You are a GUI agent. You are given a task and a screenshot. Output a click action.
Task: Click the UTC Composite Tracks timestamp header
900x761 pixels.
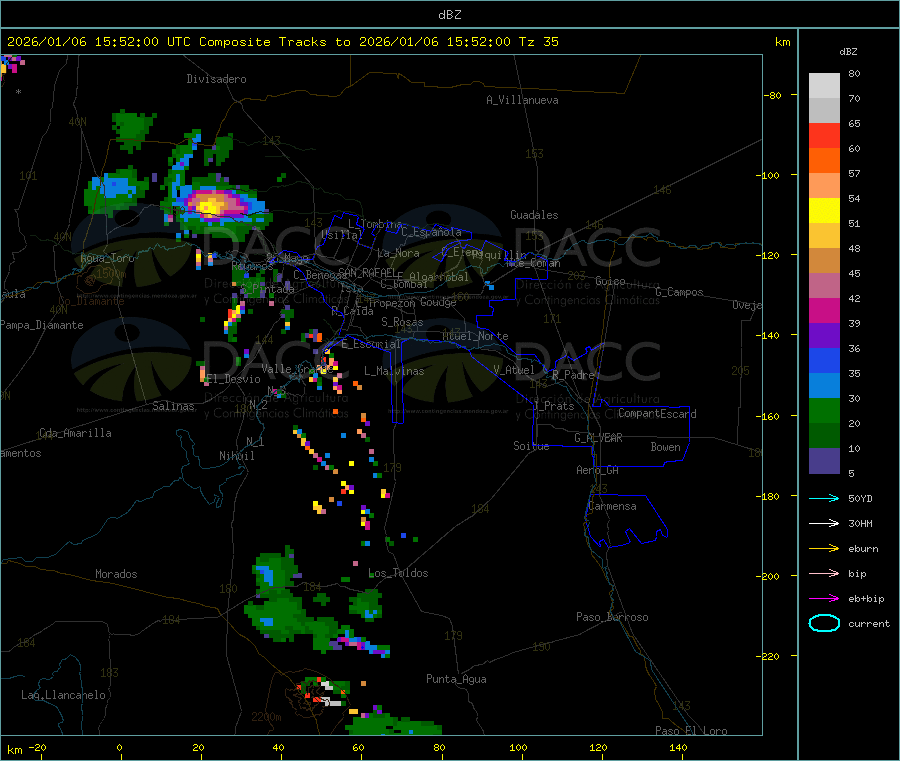click(283, 41)
